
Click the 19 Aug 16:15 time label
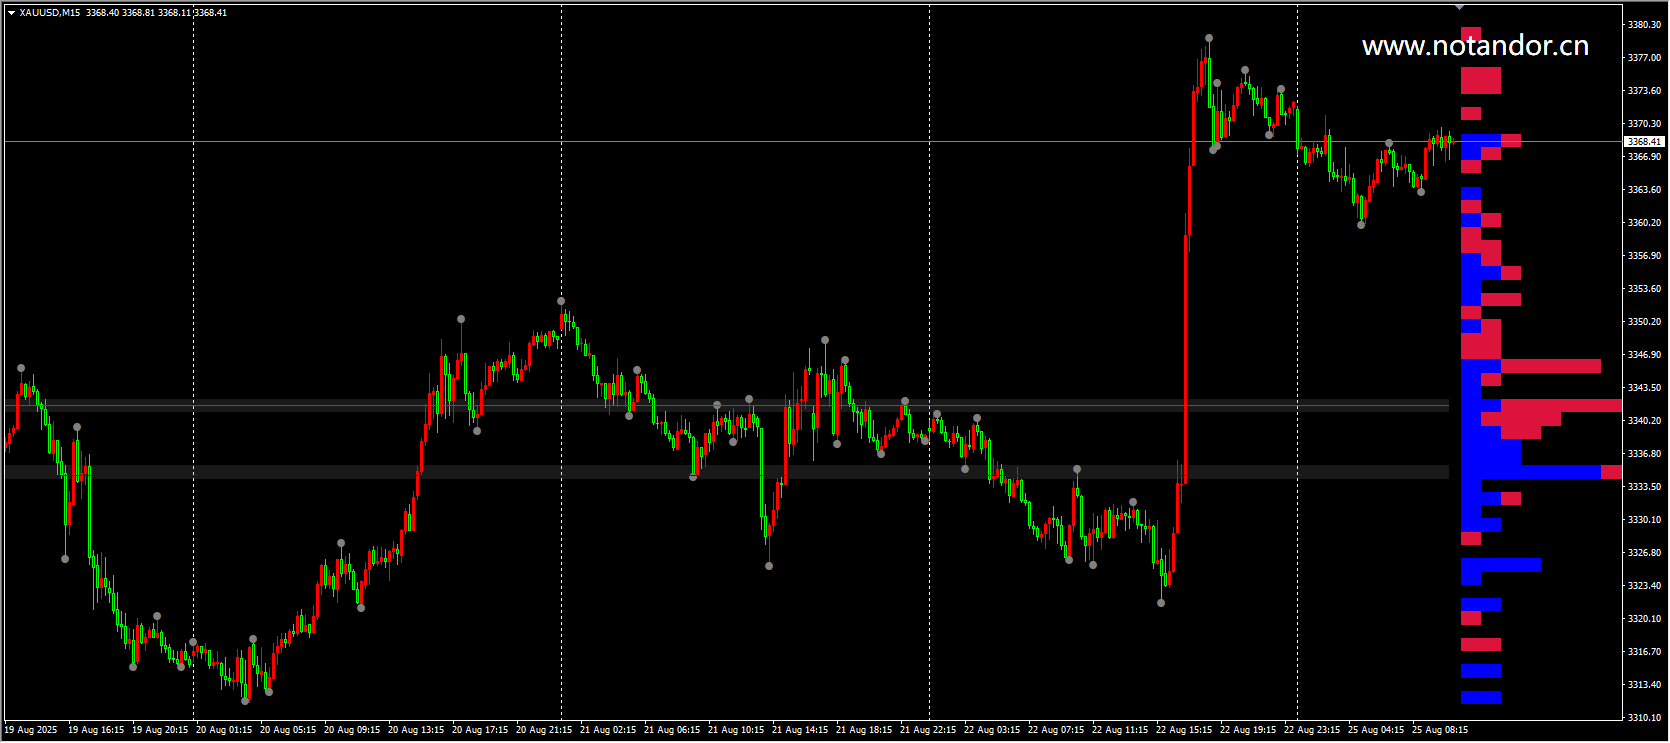tap(96, 730)
